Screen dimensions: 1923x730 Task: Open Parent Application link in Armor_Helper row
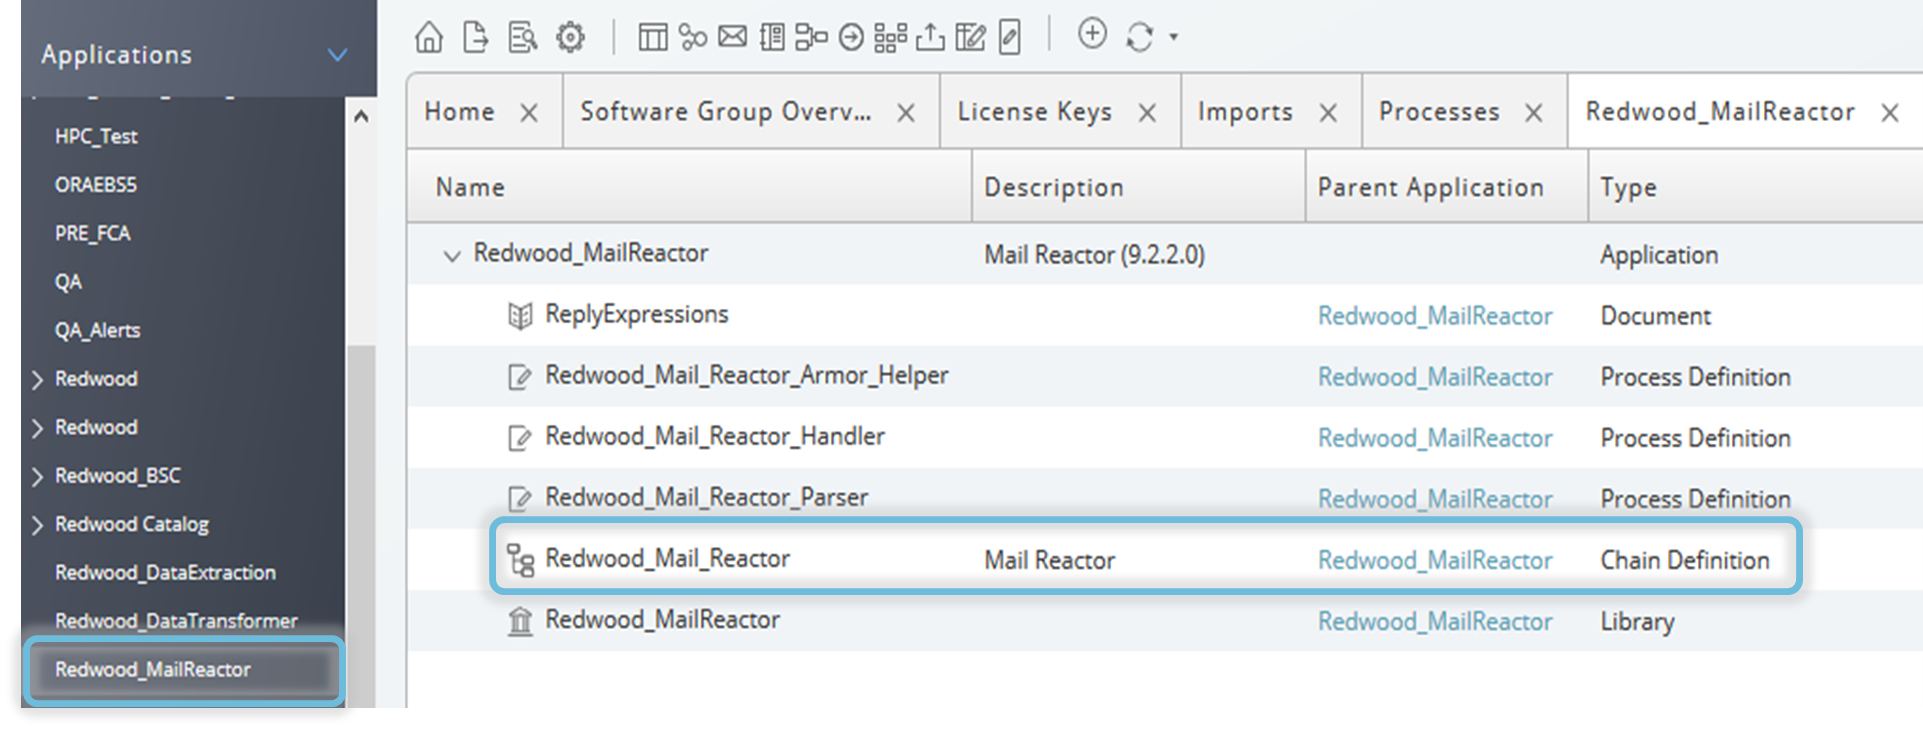(1435, 377)
